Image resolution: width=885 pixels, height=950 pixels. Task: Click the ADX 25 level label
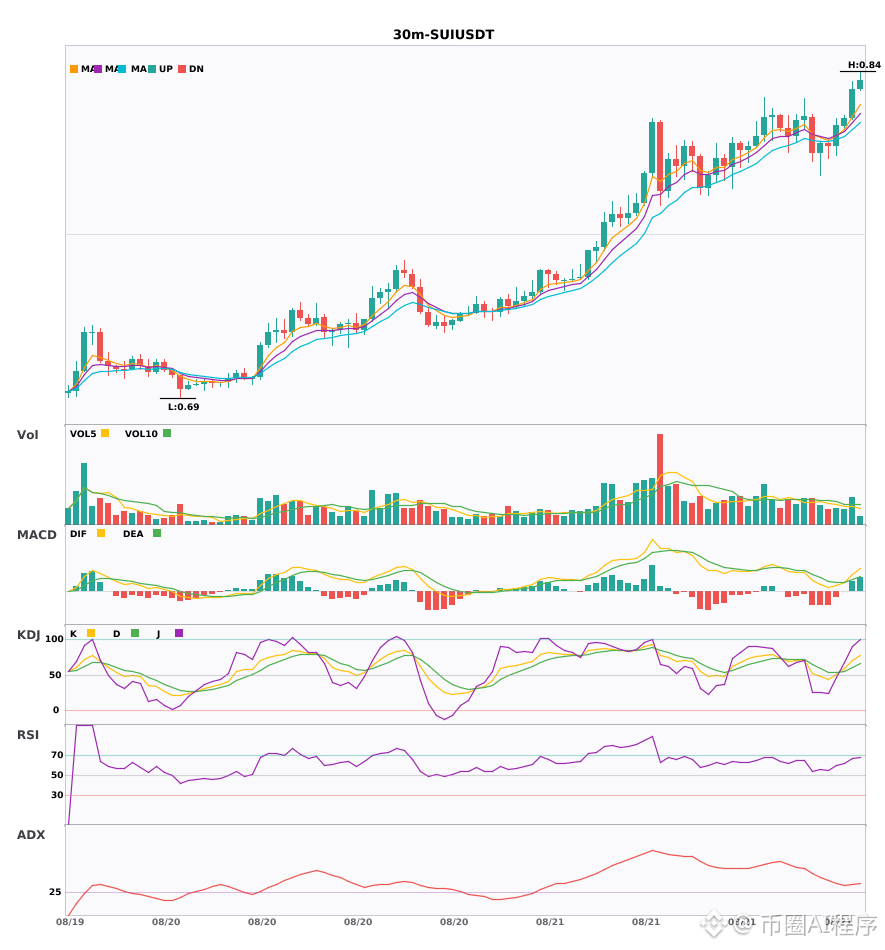pyautogui.click(x=56, y=892)
